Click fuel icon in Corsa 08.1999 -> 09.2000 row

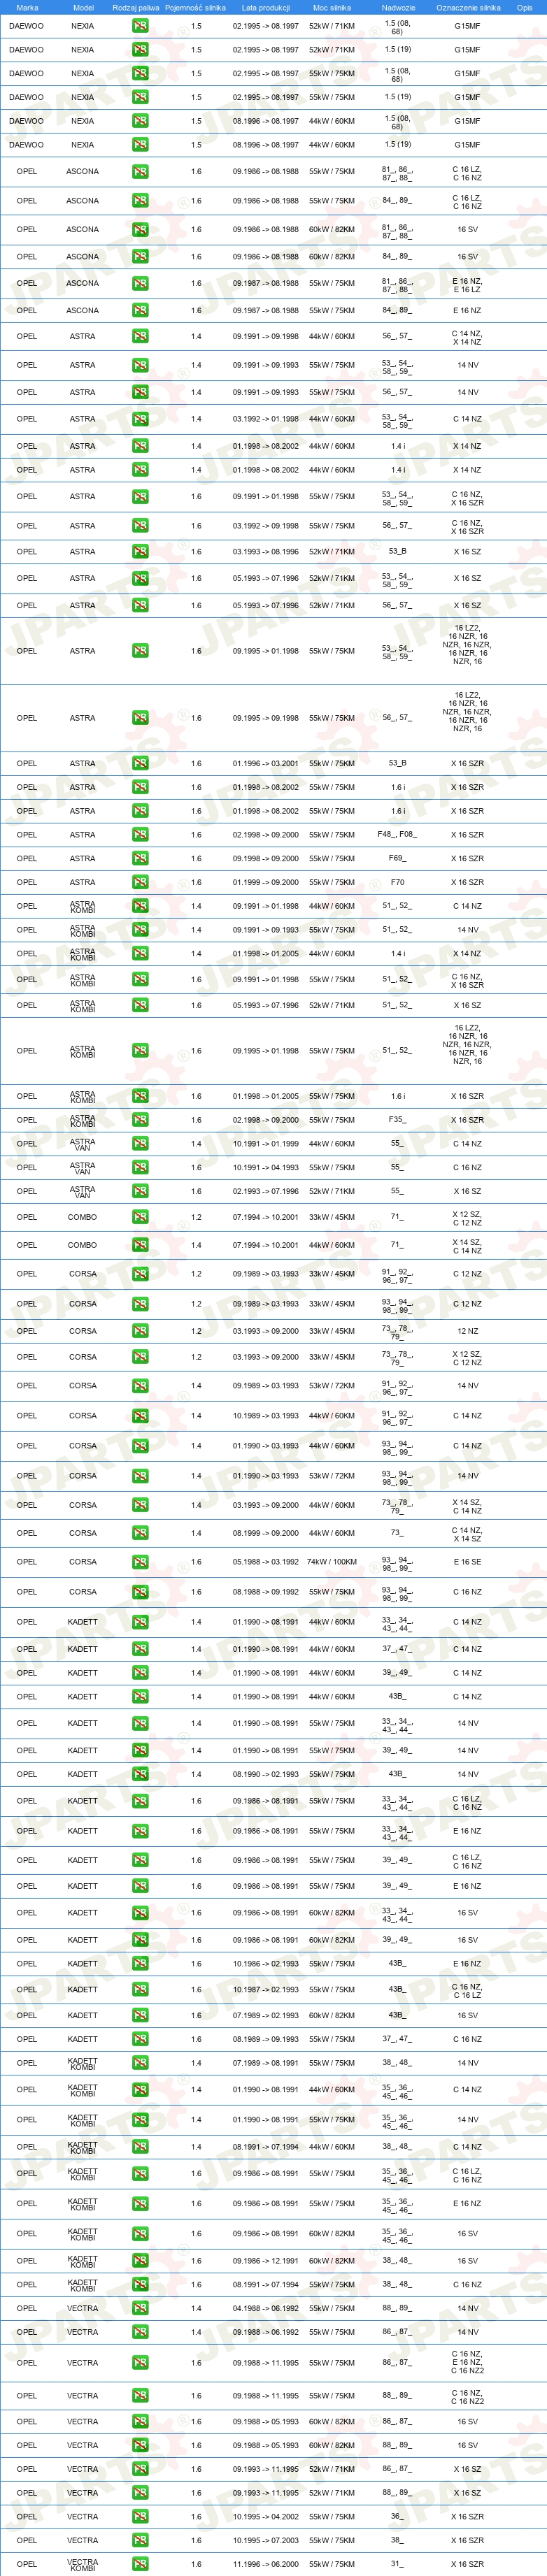tap(140, 1533)
